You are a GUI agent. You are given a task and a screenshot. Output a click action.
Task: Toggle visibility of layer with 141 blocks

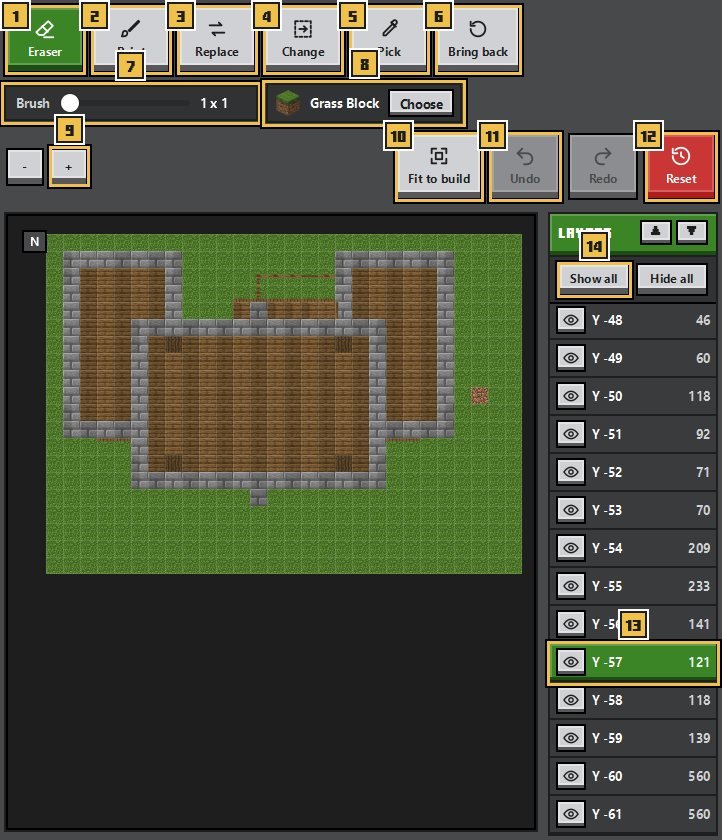571,625
